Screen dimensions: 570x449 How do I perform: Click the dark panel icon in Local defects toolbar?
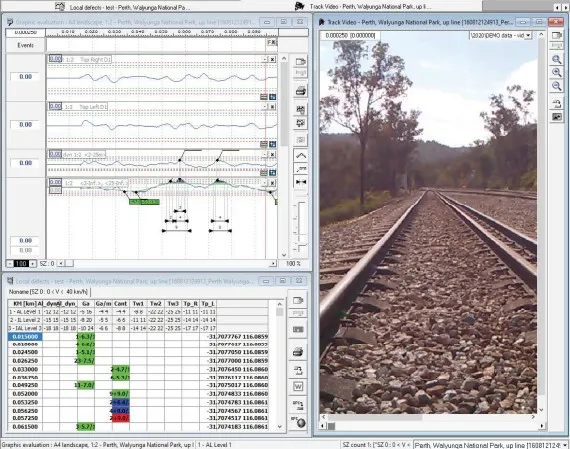[x=298, y=330]
